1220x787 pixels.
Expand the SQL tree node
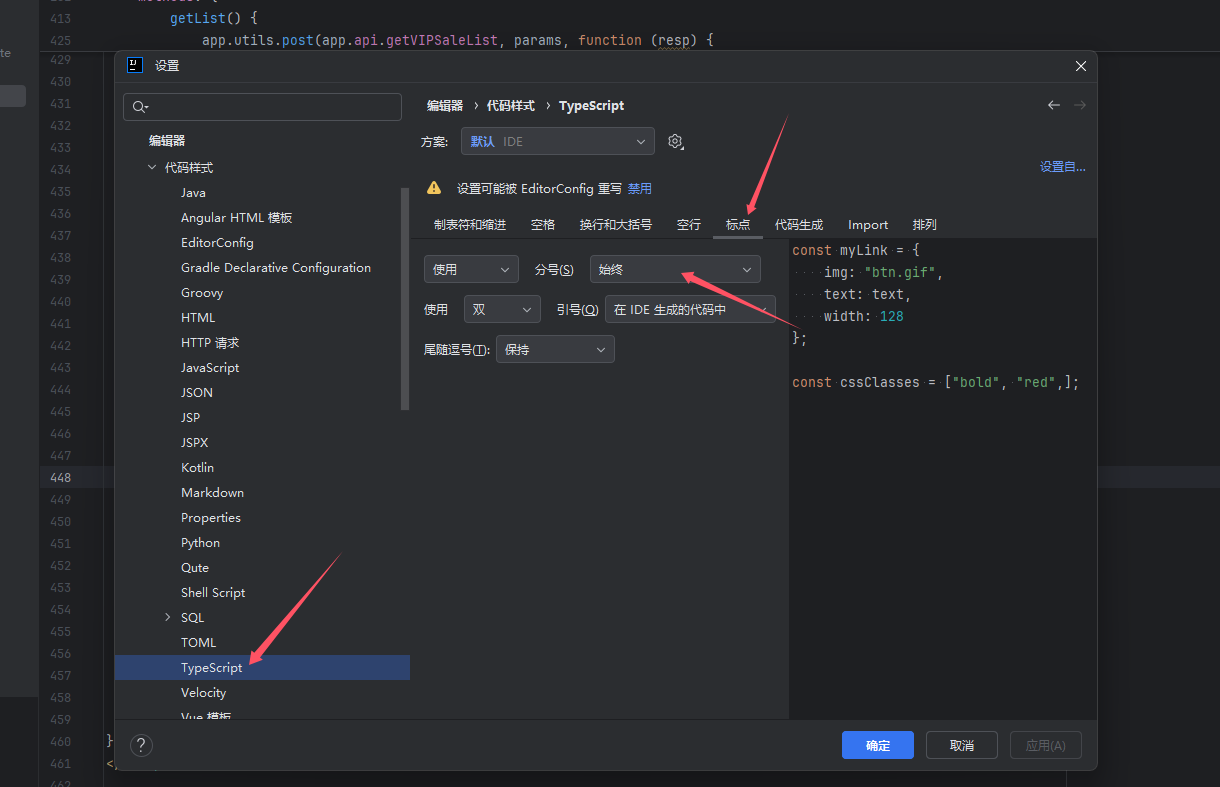(167, 618)
